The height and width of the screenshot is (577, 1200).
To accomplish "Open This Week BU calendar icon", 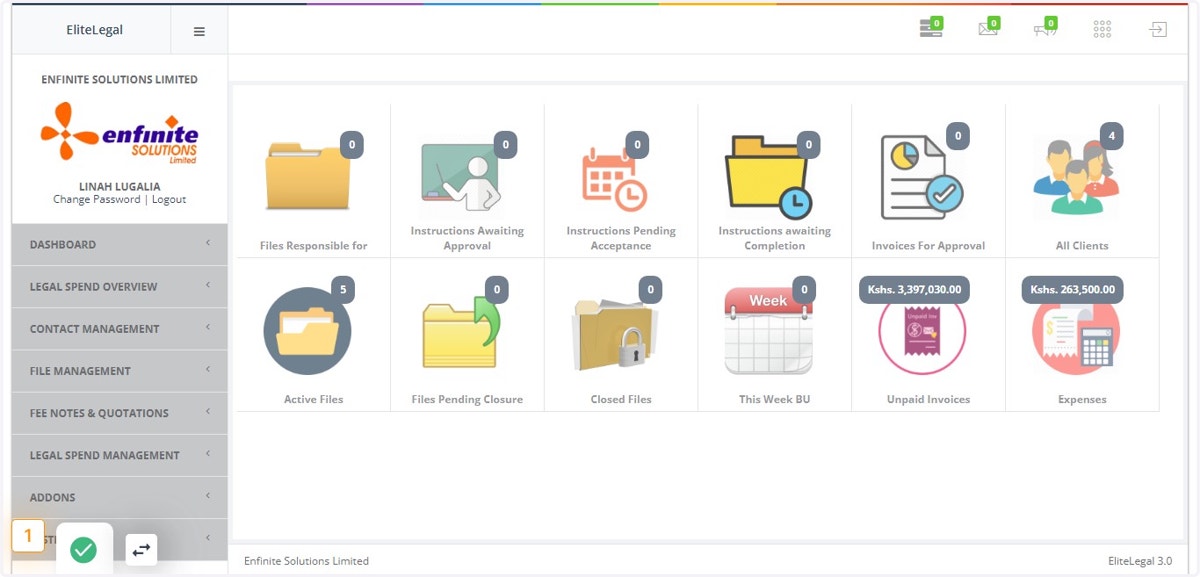I will point(768,330).
